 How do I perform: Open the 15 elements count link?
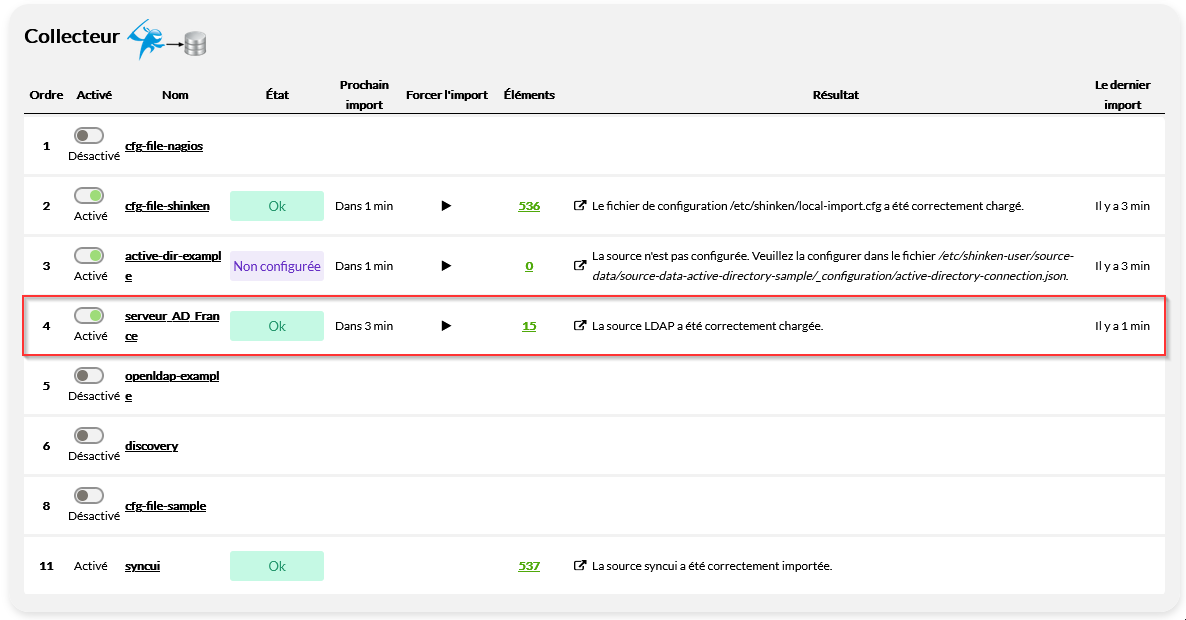tap(529, 326)
